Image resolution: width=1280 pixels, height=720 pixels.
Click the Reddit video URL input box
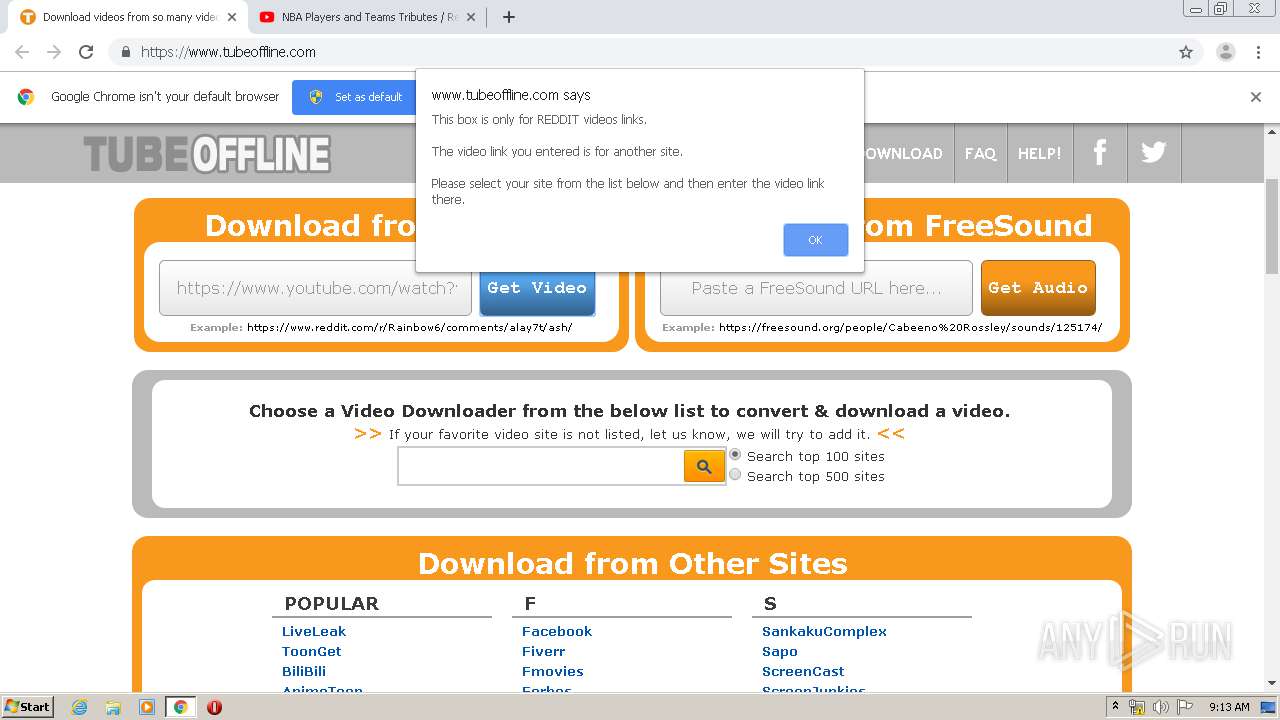[315, 288]
